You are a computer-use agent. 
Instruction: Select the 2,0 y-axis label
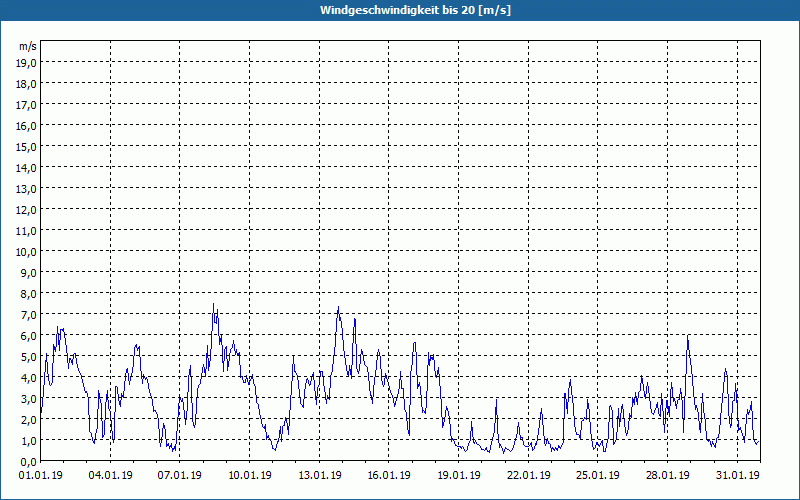click(30, 419)
